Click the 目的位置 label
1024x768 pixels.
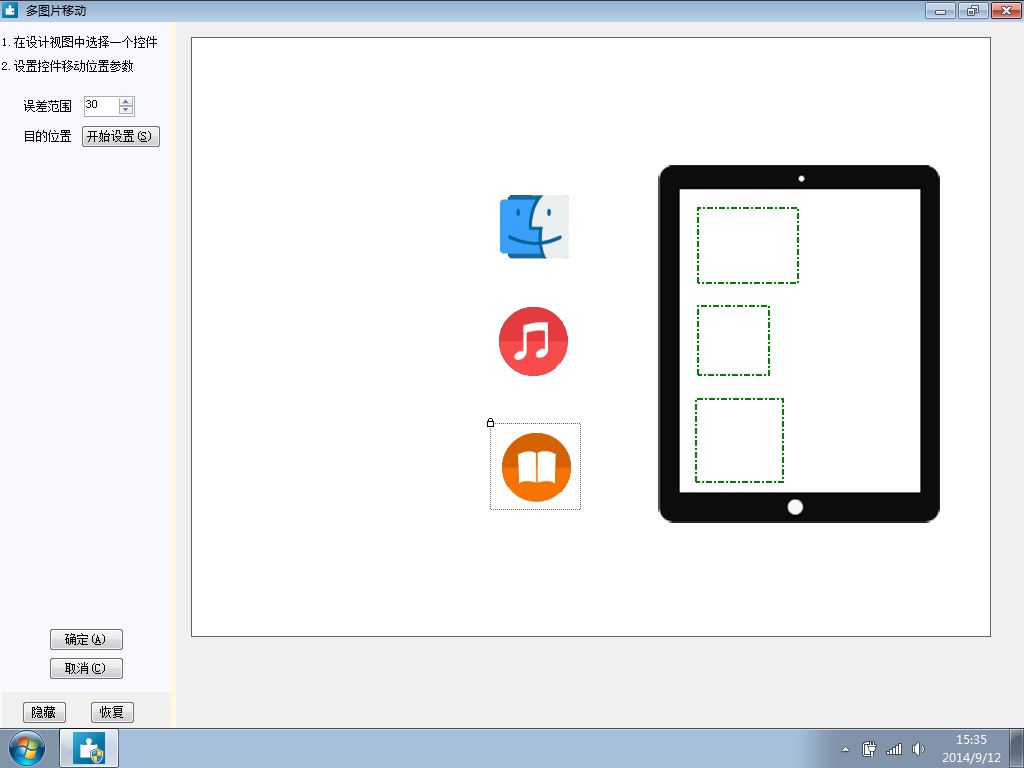(48, 136)
